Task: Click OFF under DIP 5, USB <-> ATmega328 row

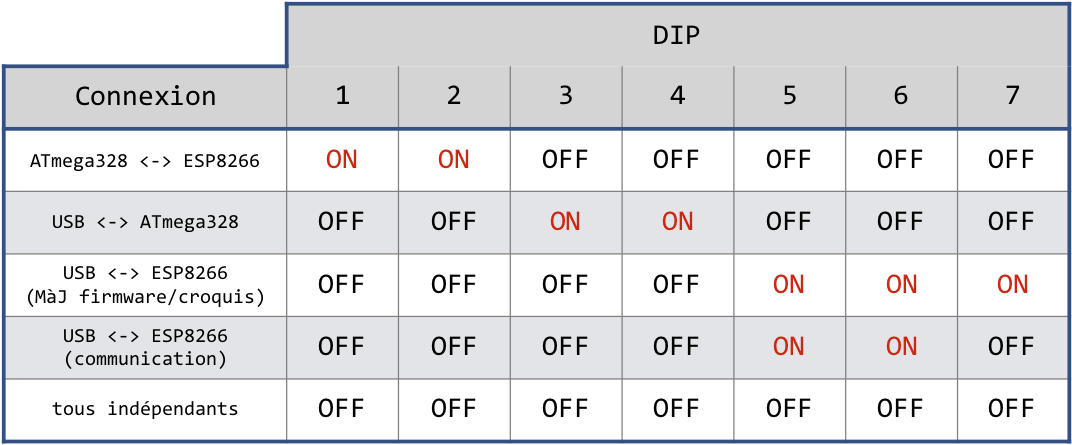Action: [789, 222]
